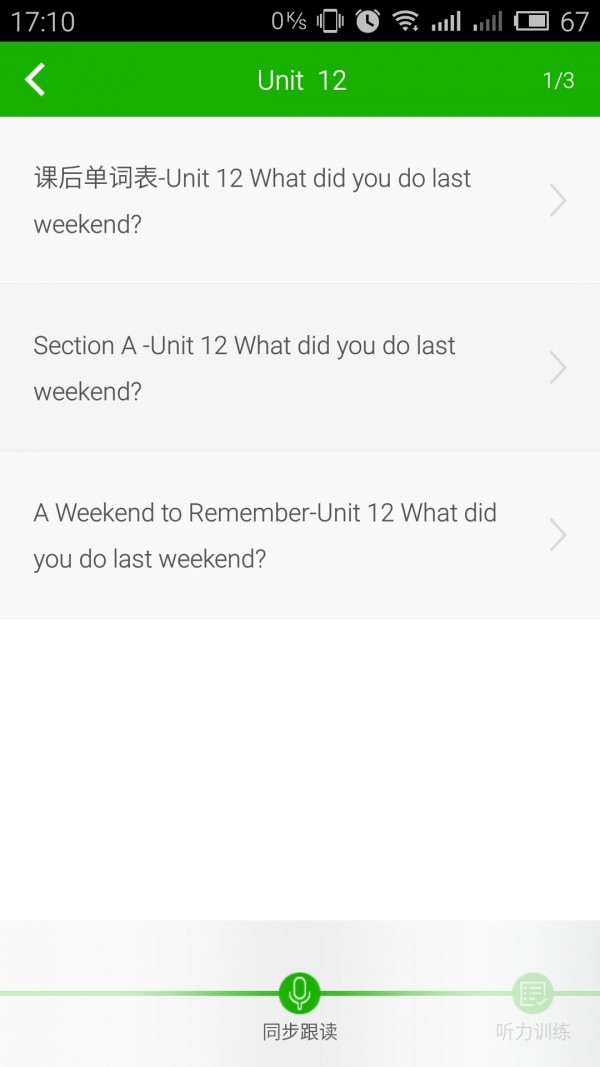600x1067 pixels.
Task: Tap the first signal strength icon
Action: 446,20
